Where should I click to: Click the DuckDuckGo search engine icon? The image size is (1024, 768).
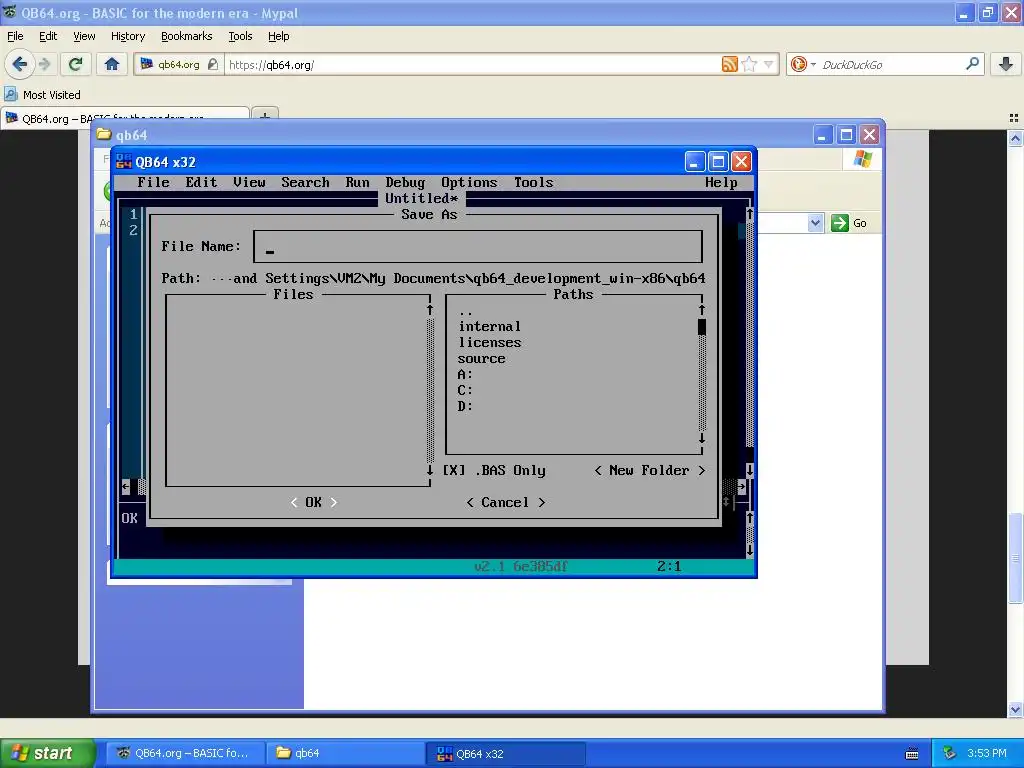click(x=797, y=64)
